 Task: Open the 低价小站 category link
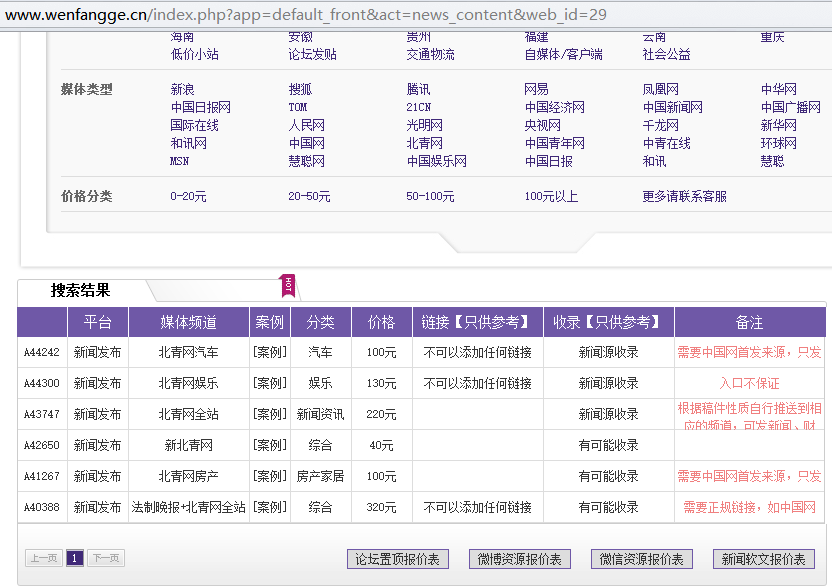[x=194, y=55]
